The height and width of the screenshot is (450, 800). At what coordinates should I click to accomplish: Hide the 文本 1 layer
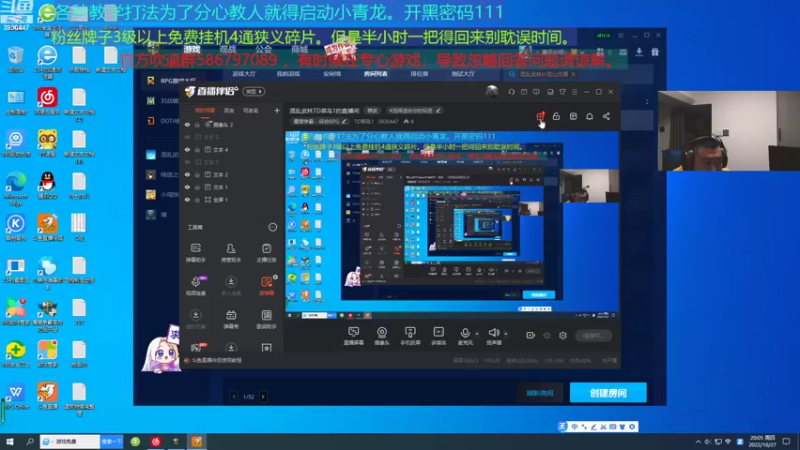(x=187, y=187)
